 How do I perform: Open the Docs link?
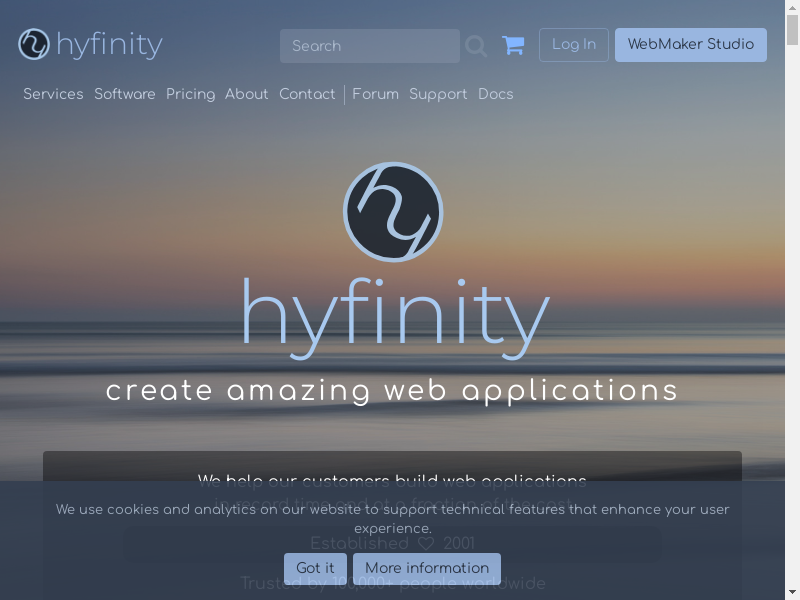click(x=495, y=94)
